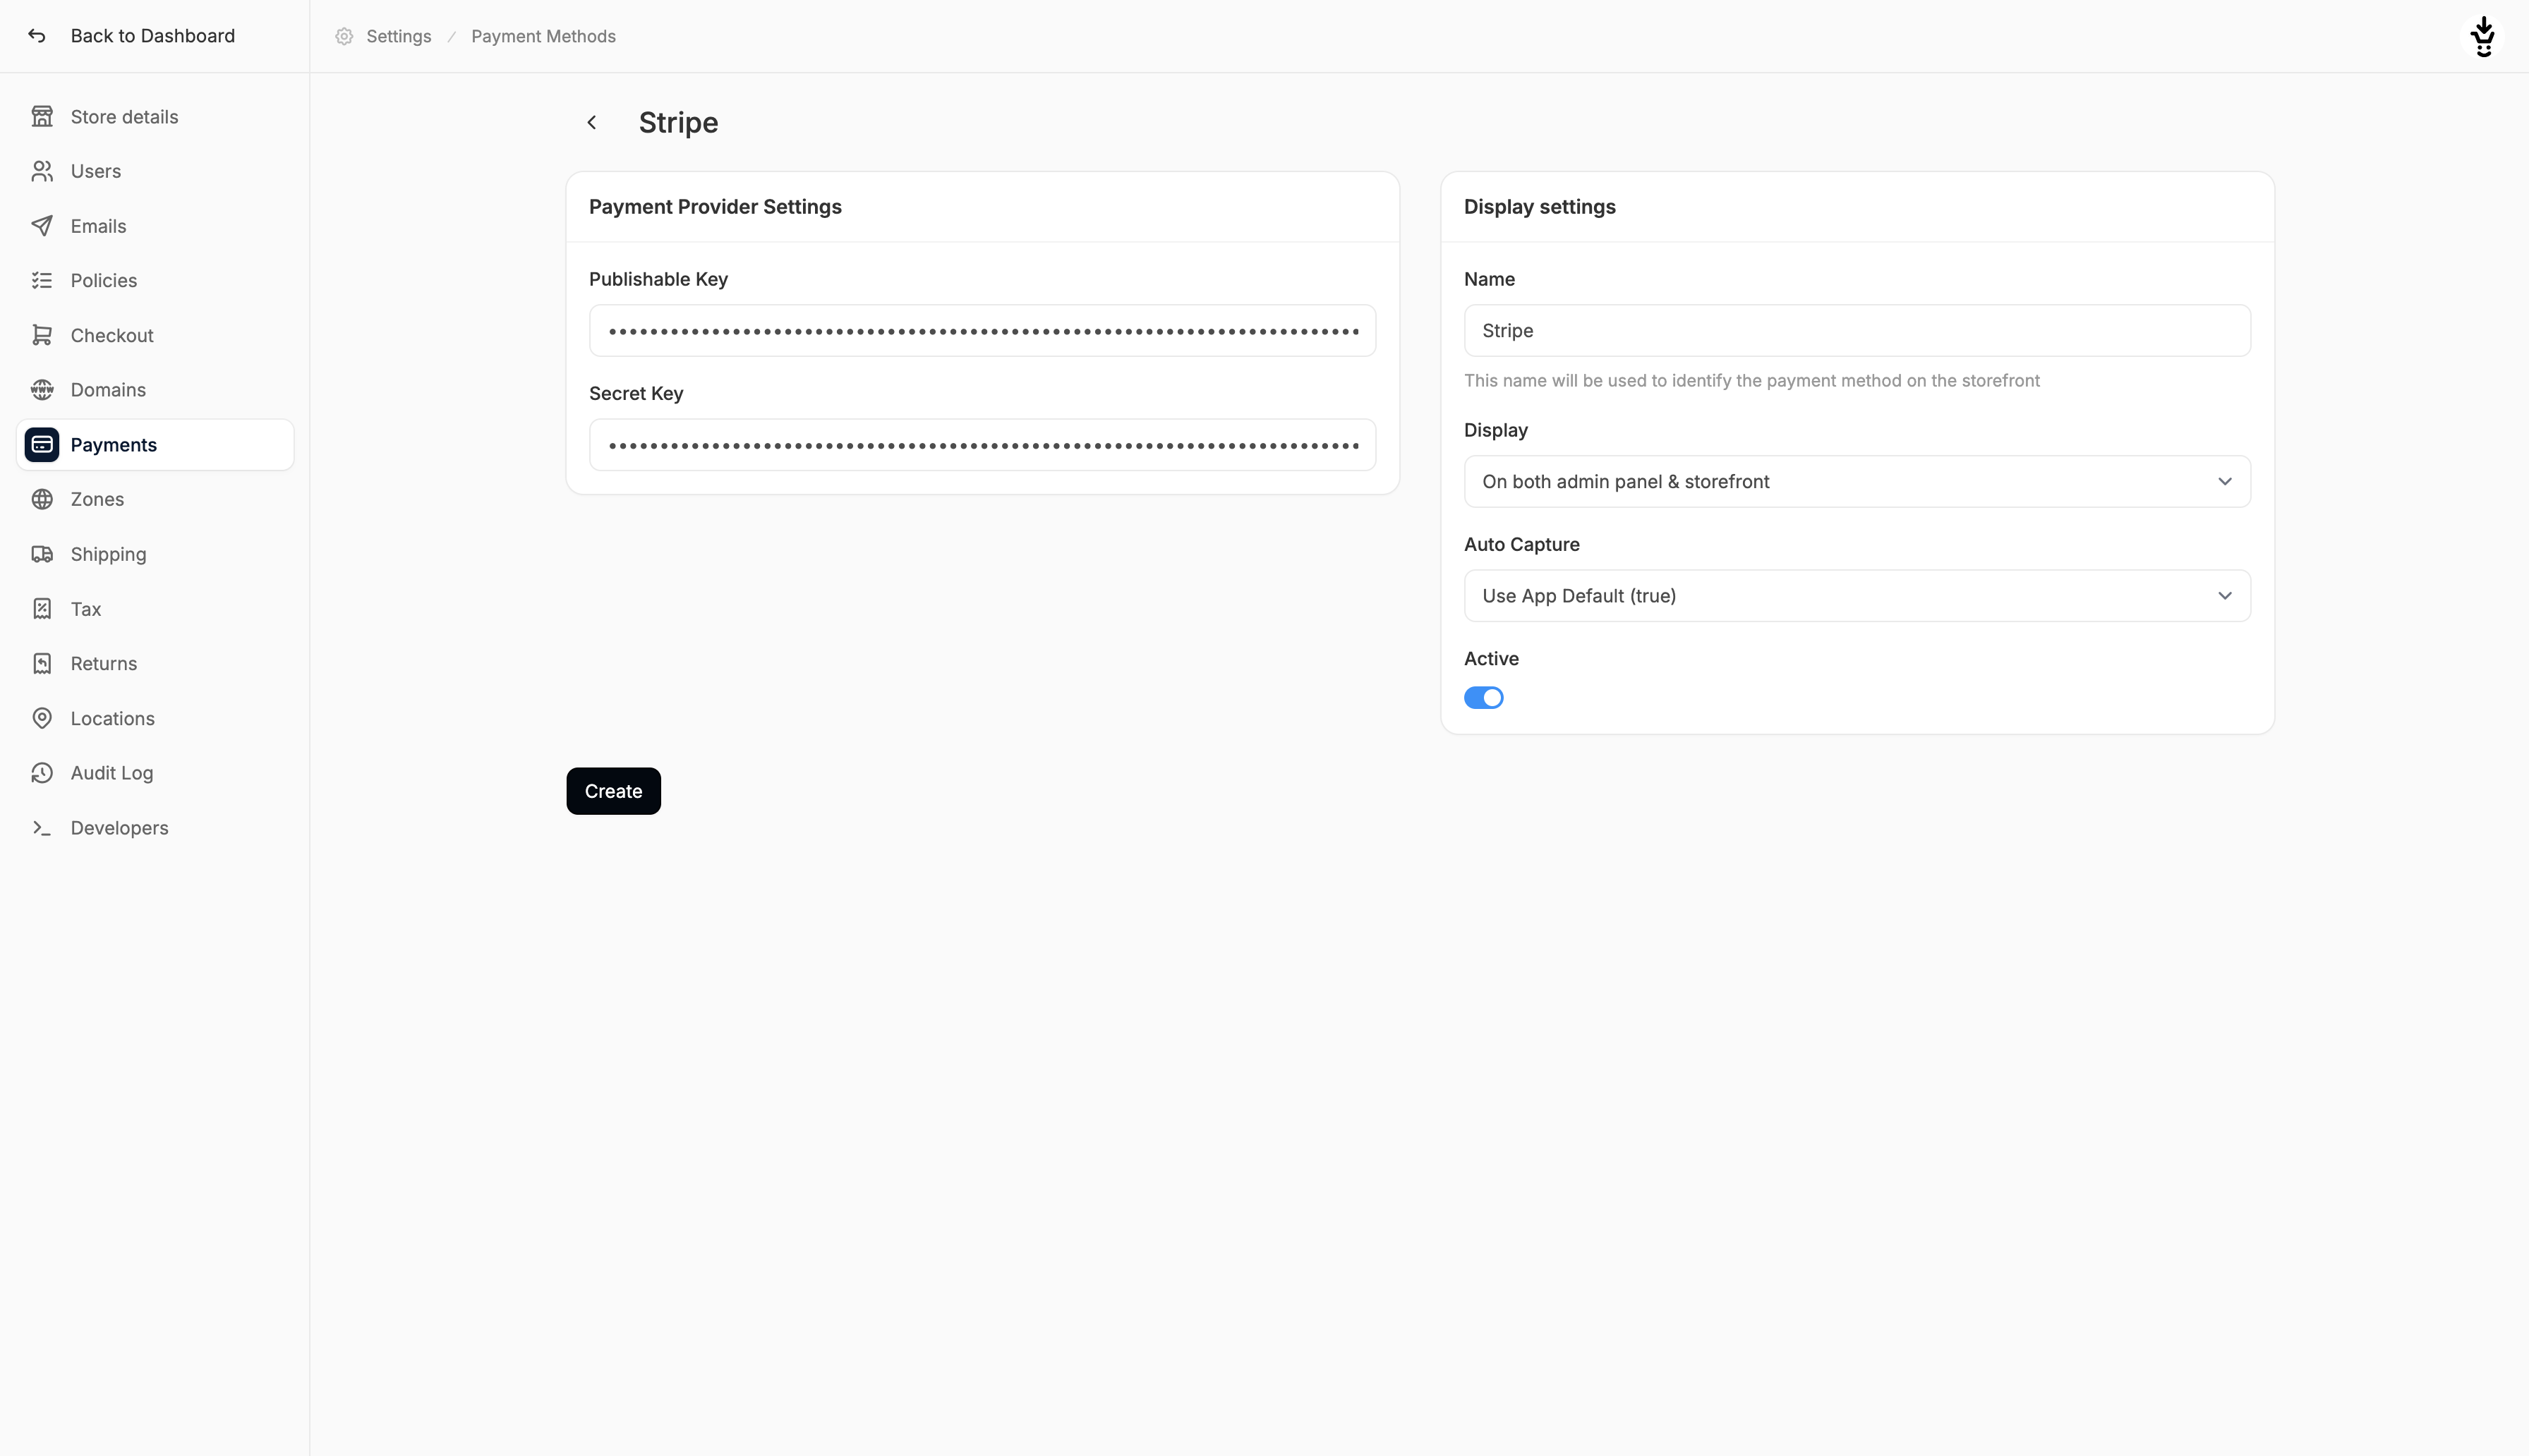Open Developers settings
Screen dimensions: 2529x1456
click(155, 828)
